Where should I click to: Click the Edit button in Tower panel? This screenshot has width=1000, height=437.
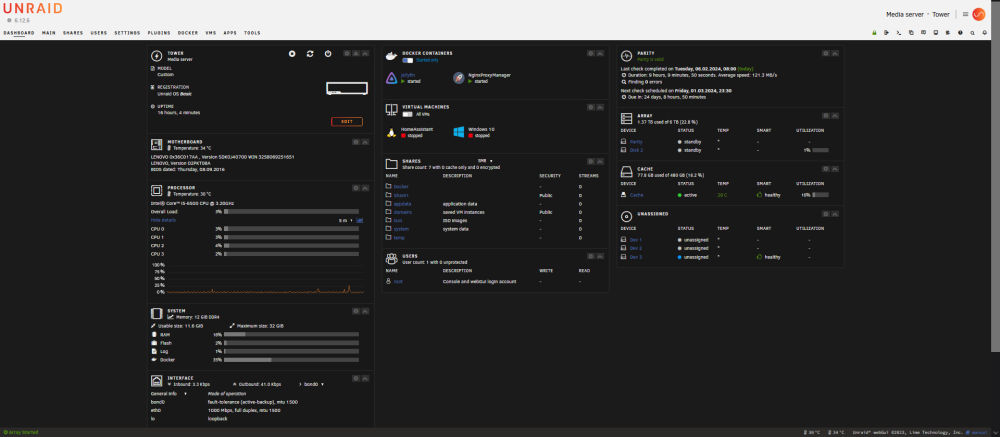[347, 121]
